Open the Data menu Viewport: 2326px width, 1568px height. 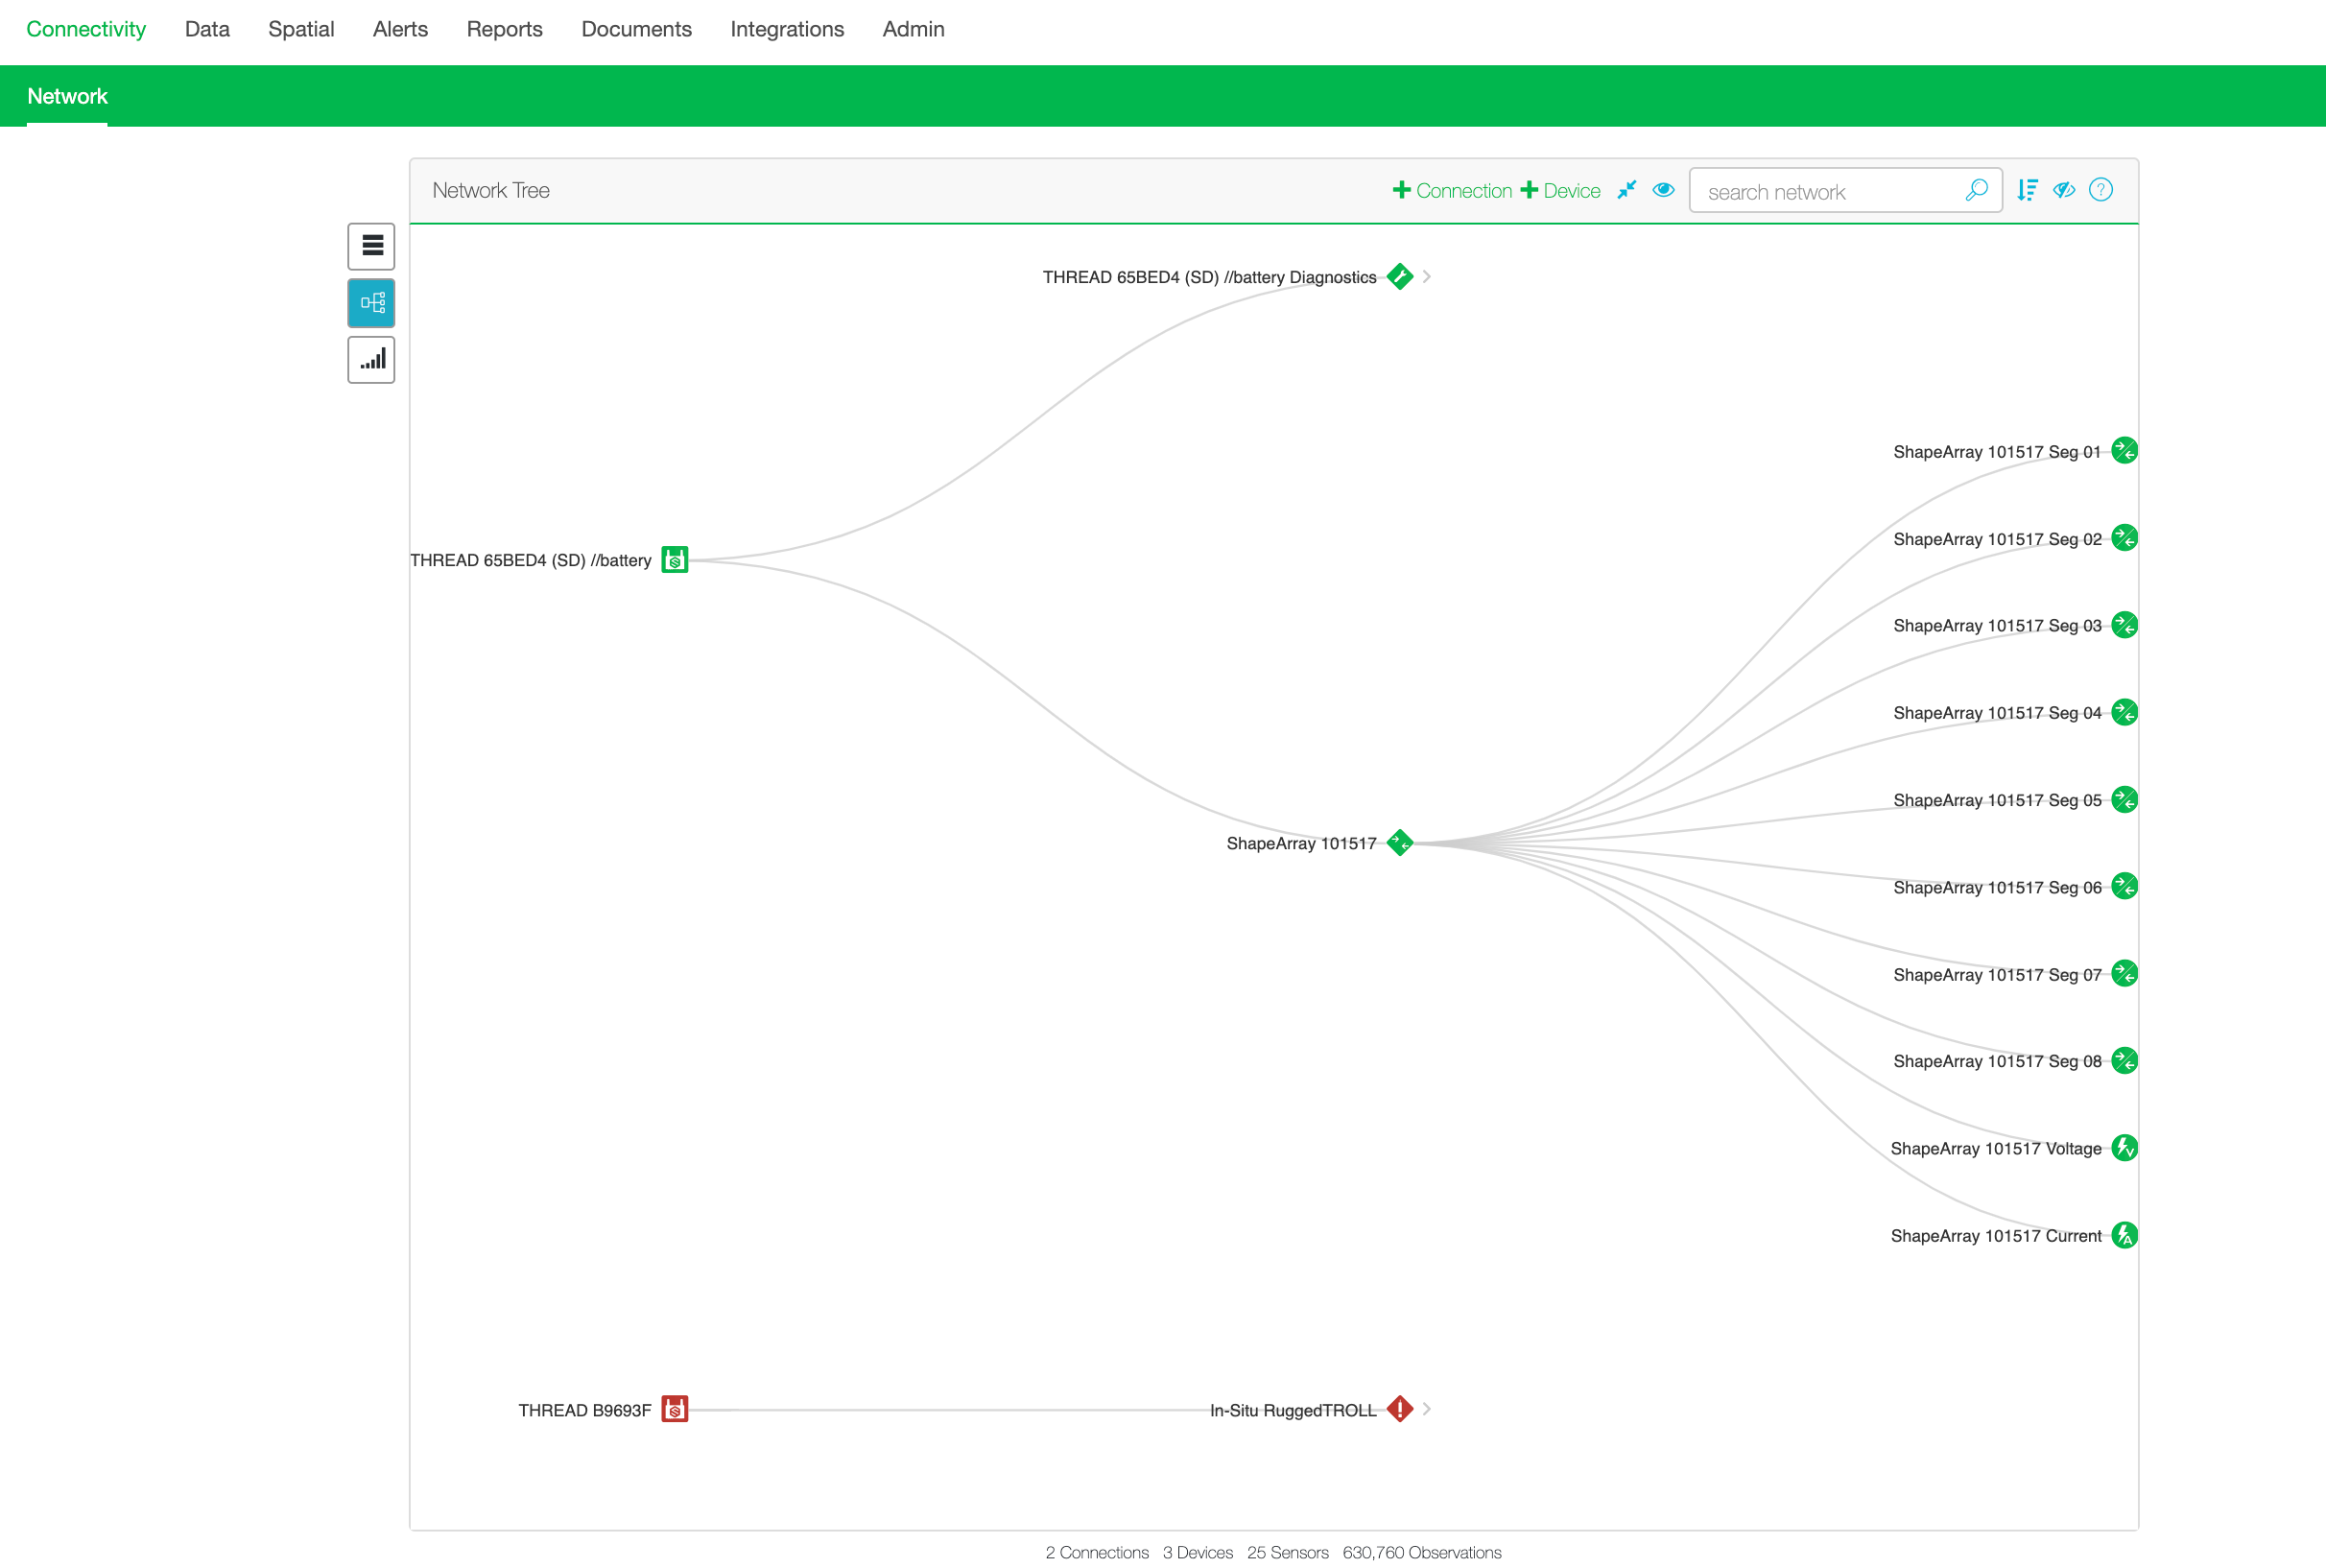(207, 29)
